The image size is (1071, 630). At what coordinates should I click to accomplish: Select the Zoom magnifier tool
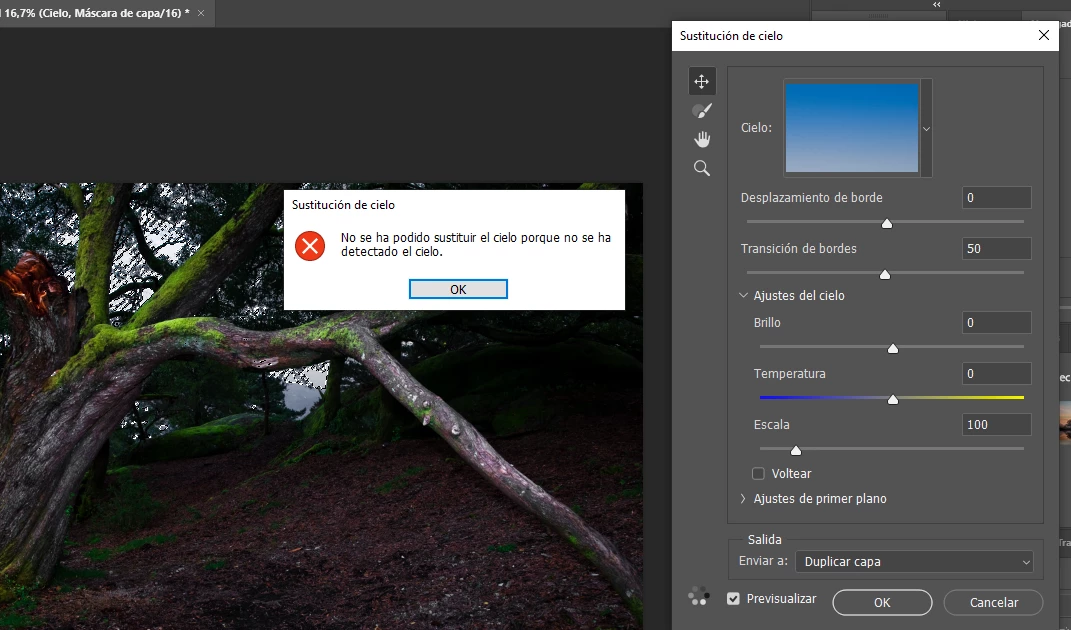tap(701, 168)
